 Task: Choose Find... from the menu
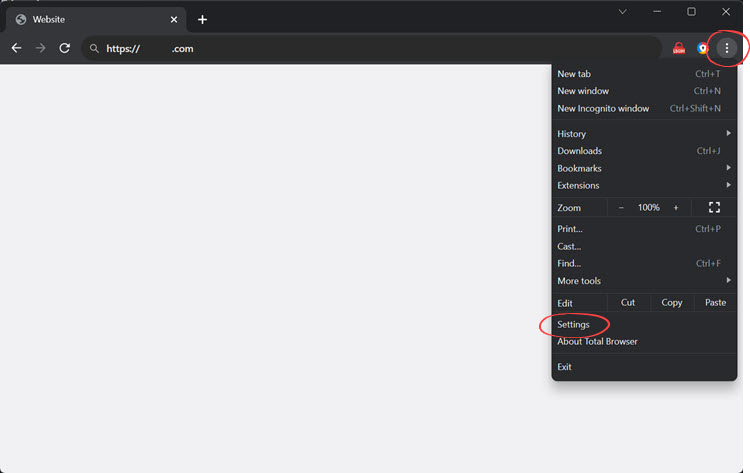pos(644,264)
